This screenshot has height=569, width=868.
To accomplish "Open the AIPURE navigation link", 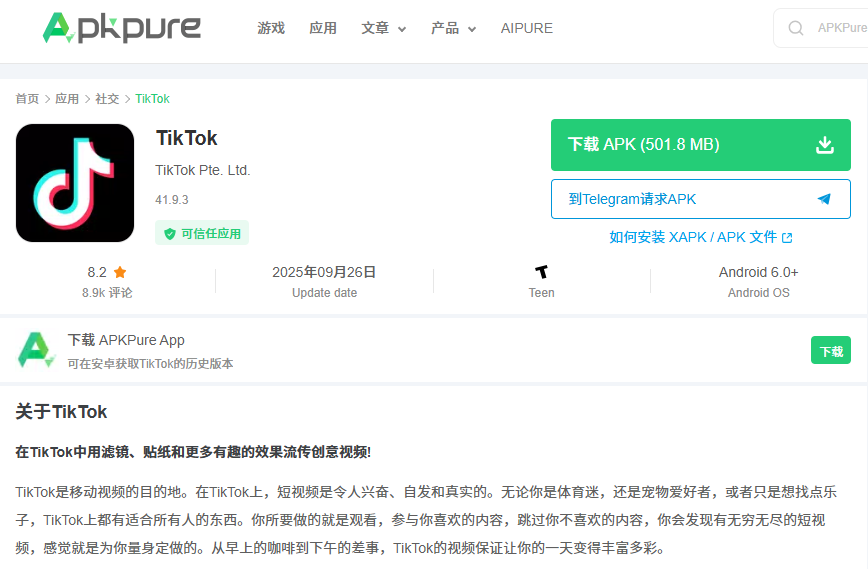I will pos(526,28).
